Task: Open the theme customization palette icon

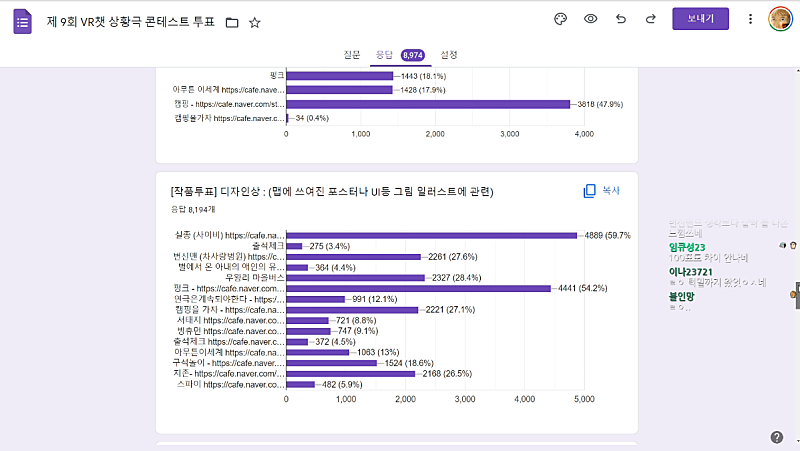Action: [560, 19]
